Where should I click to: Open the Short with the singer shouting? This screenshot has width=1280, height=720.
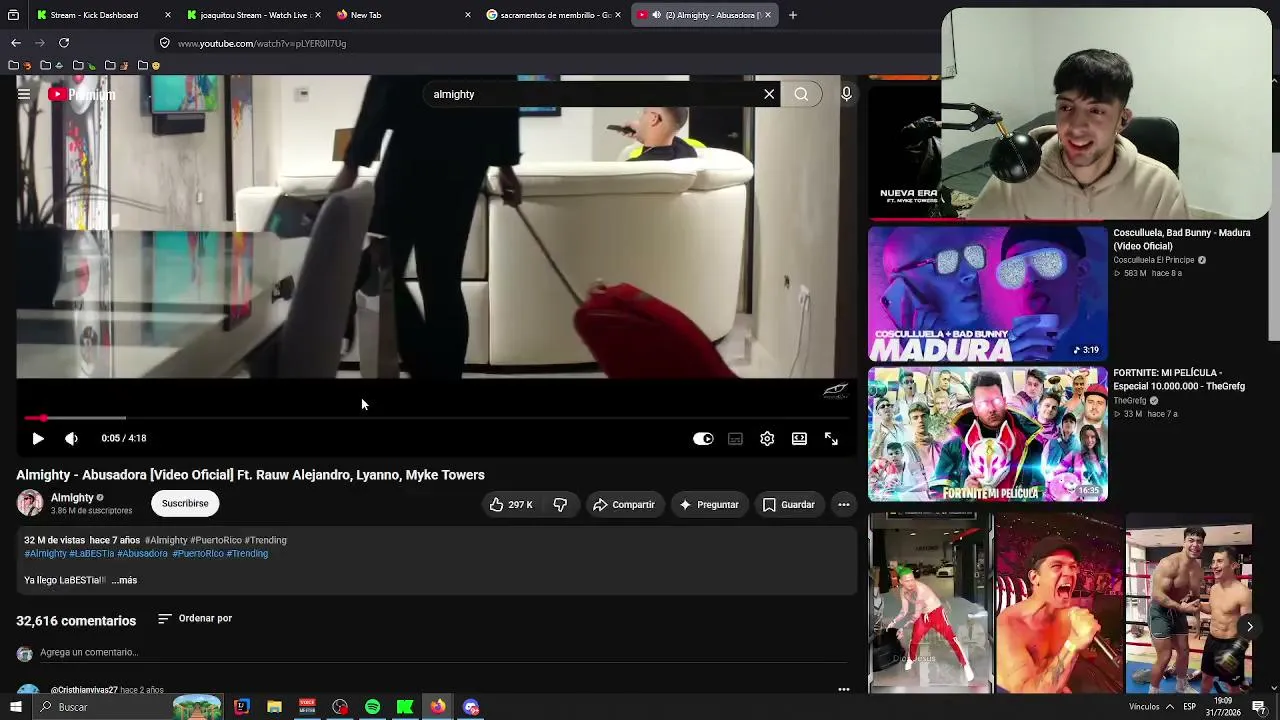click(x=1059, y=604)
